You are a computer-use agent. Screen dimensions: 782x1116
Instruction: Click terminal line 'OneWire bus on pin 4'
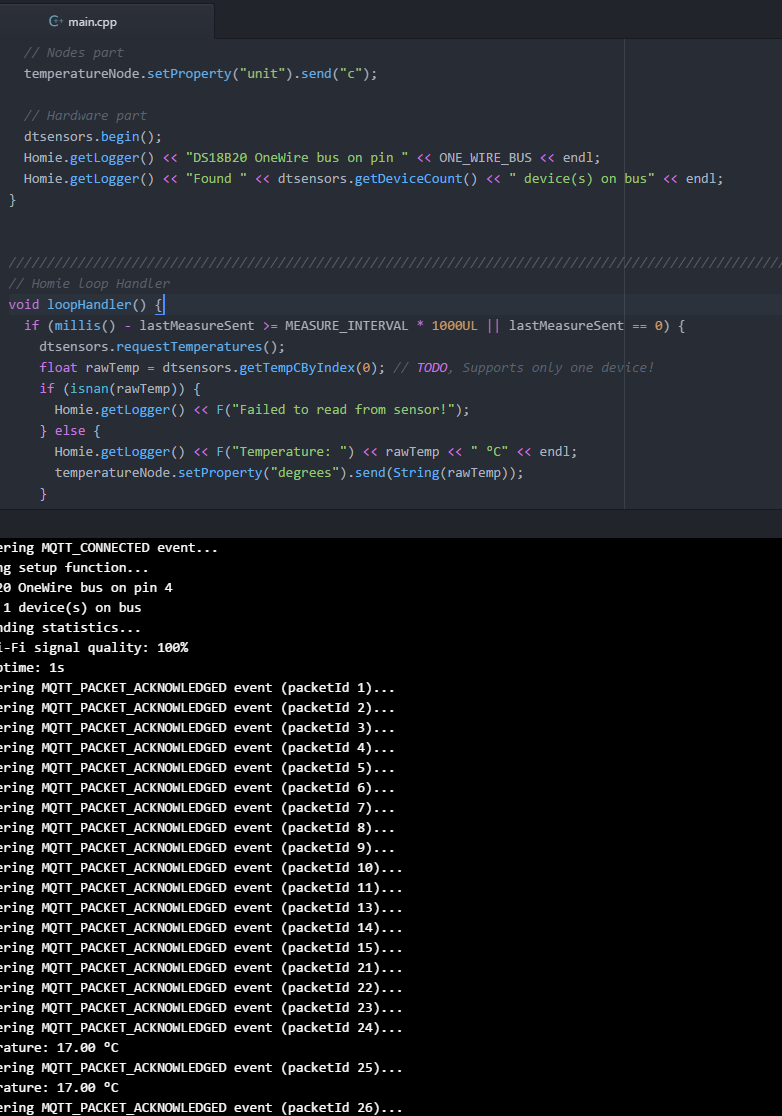pyautogui.click(x=86, y=588)
